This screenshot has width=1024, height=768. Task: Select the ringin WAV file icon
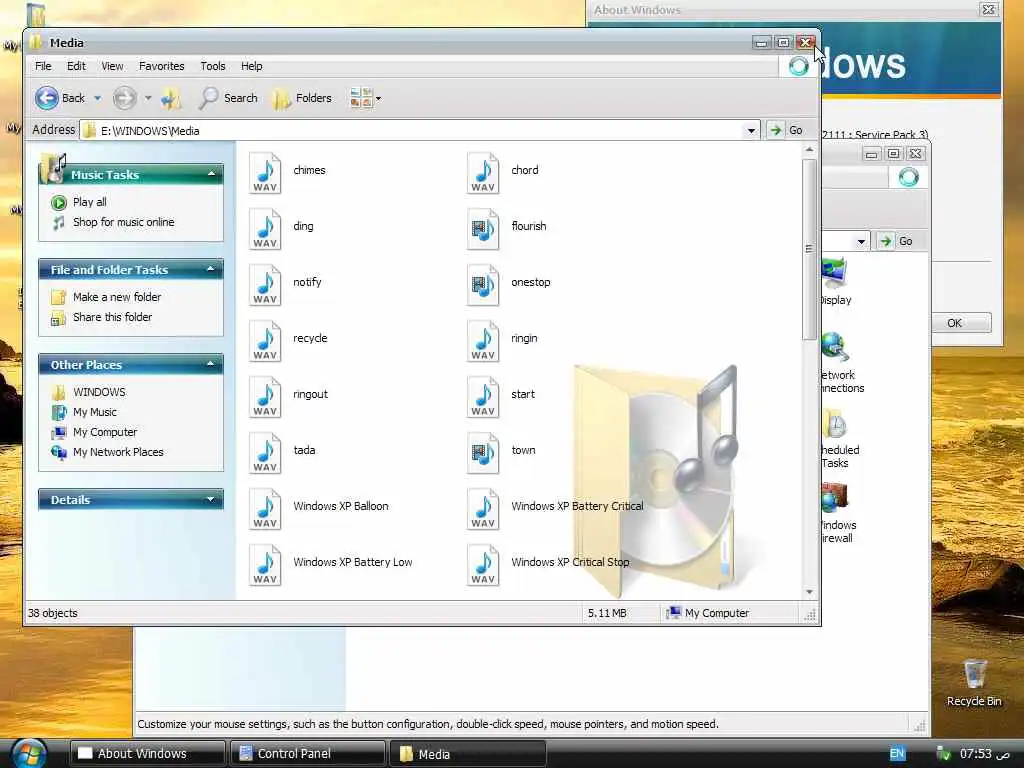(483, 342)
